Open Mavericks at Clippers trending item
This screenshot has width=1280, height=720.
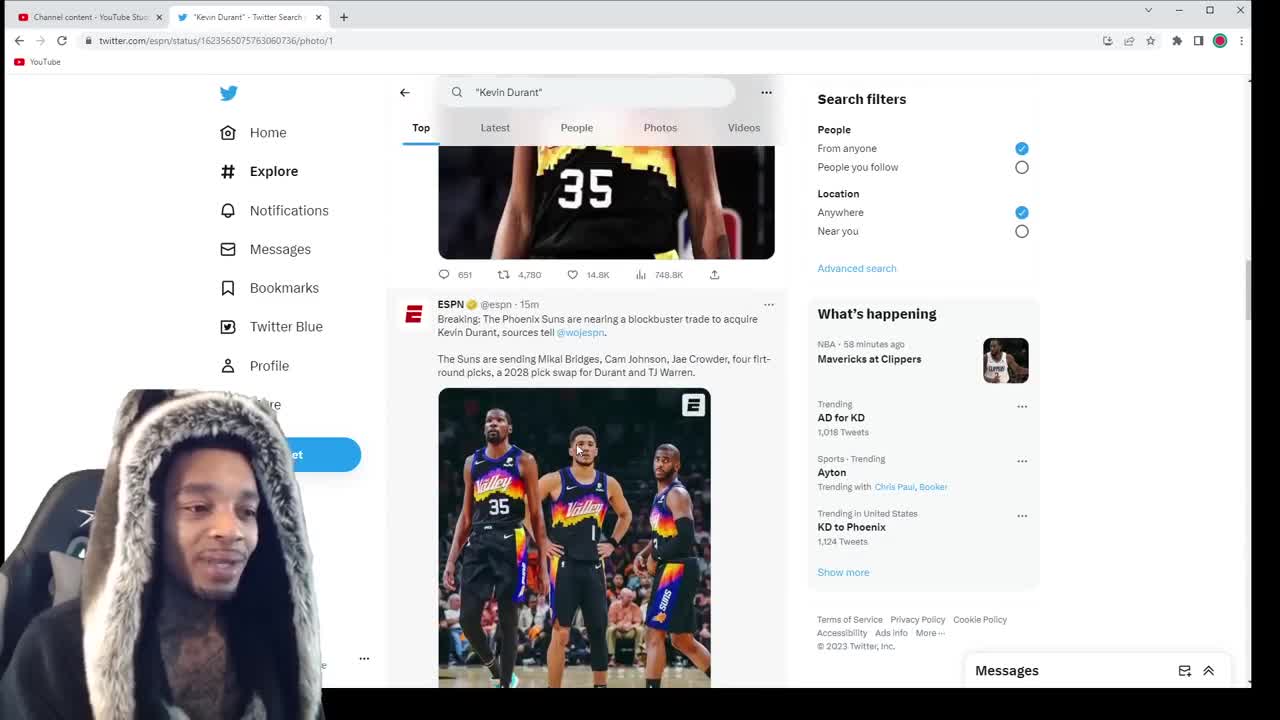point(923,360)
